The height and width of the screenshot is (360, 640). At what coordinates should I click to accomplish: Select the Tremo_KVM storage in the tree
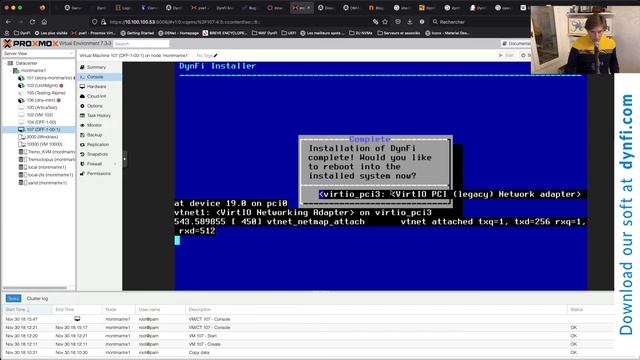[x=51, y=152]
